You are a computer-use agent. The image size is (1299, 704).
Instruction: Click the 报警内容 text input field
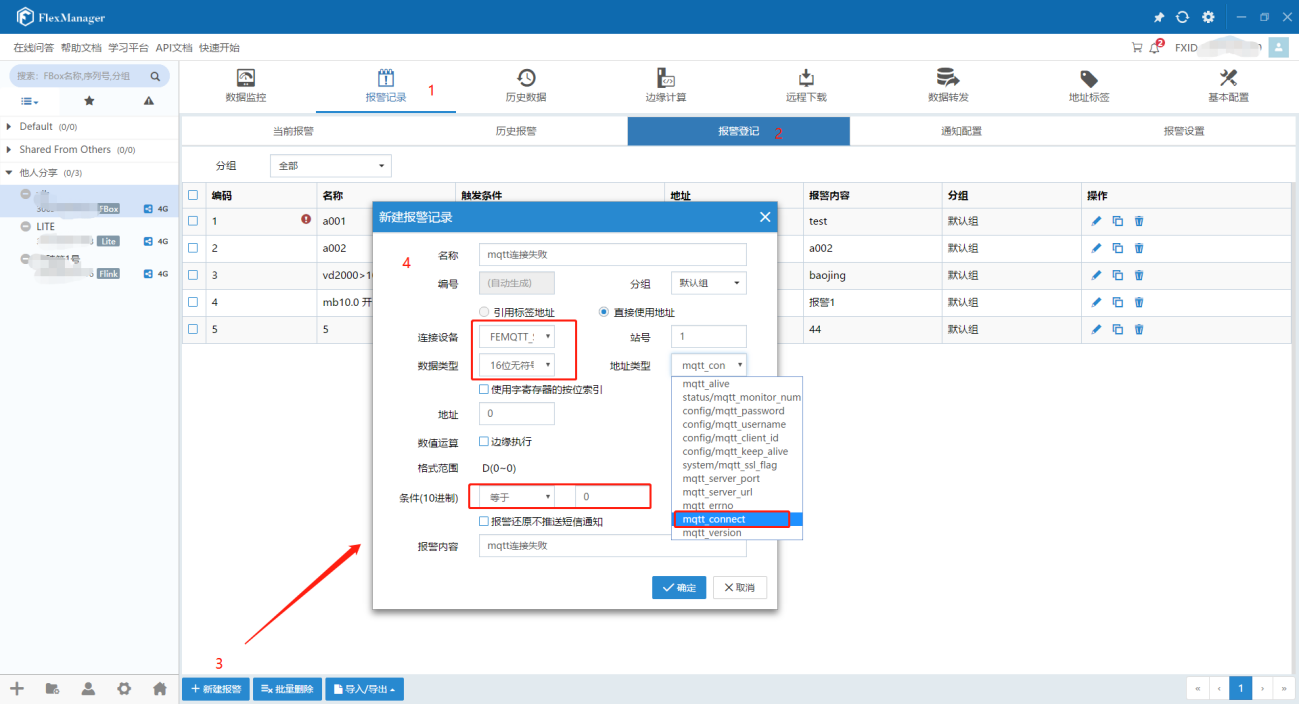[612, 546]
